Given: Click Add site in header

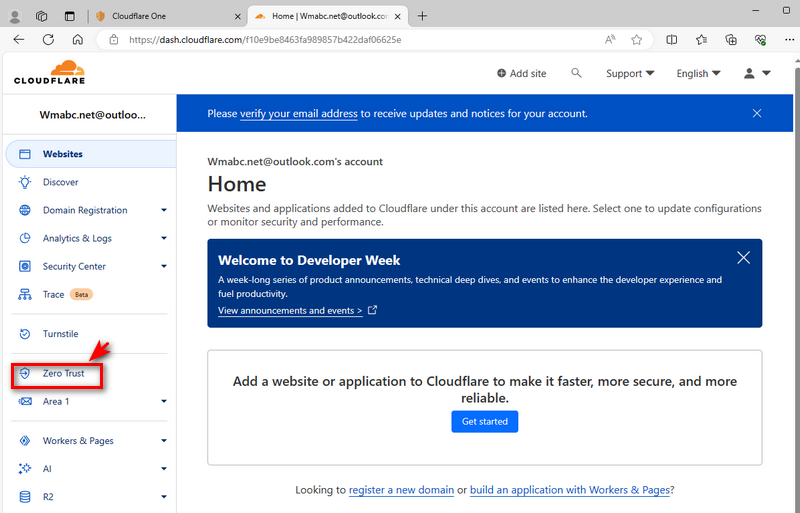Looking at the screenshot, I should click(521, 74).
